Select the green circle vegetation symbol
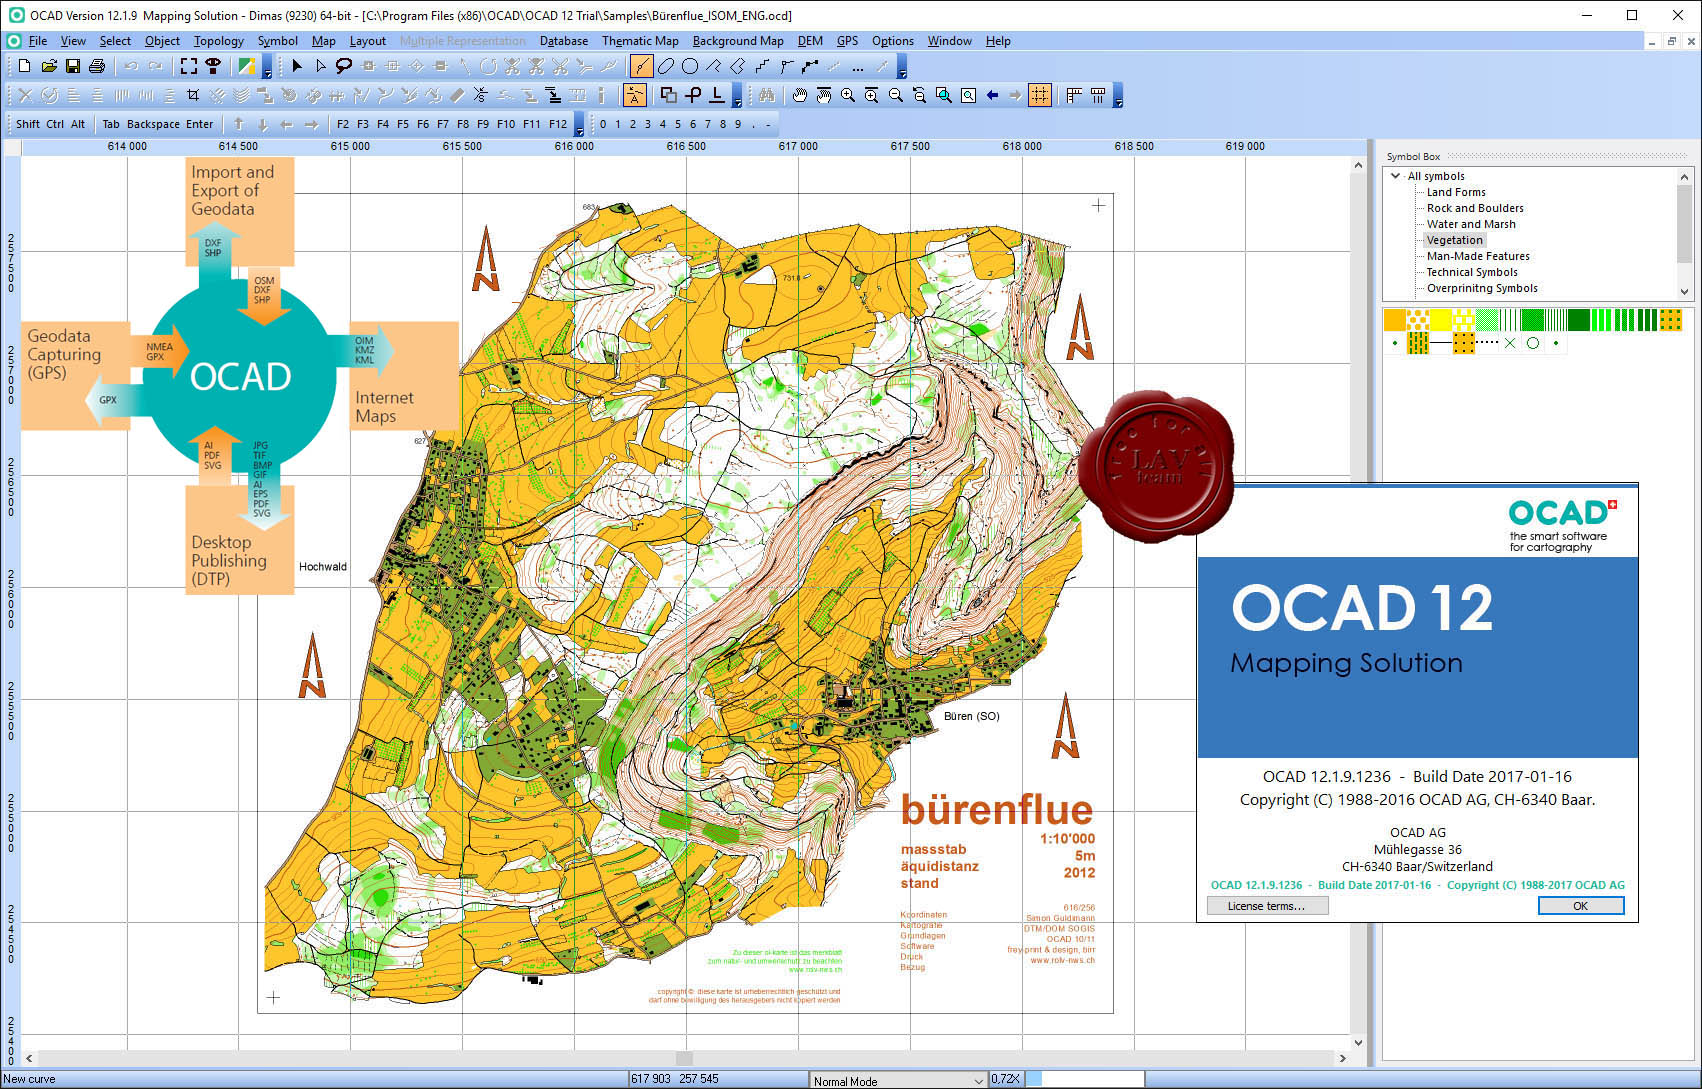This screenshot has height=1089, width=1702. (x=1533, y=343)
